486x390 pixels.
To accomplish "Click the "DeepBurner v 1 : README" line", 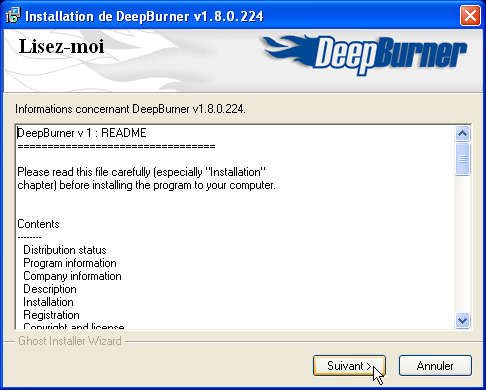I will (x=82, y=133).
